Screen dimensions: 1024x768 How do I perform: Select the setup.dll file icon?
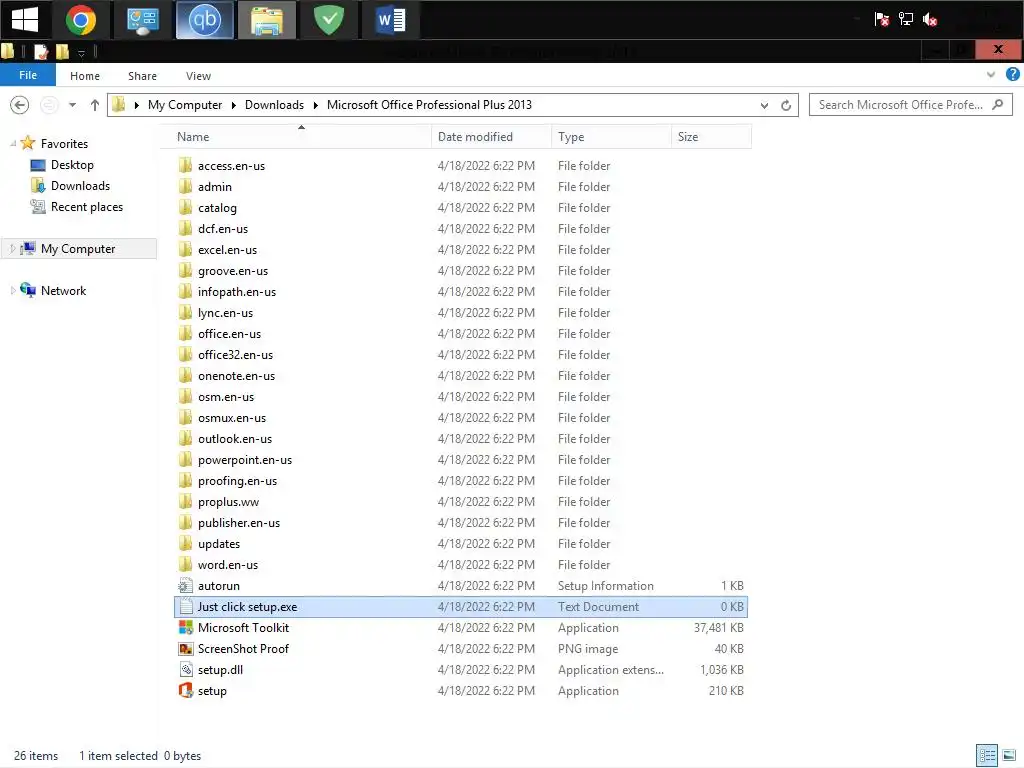(185, 669)
